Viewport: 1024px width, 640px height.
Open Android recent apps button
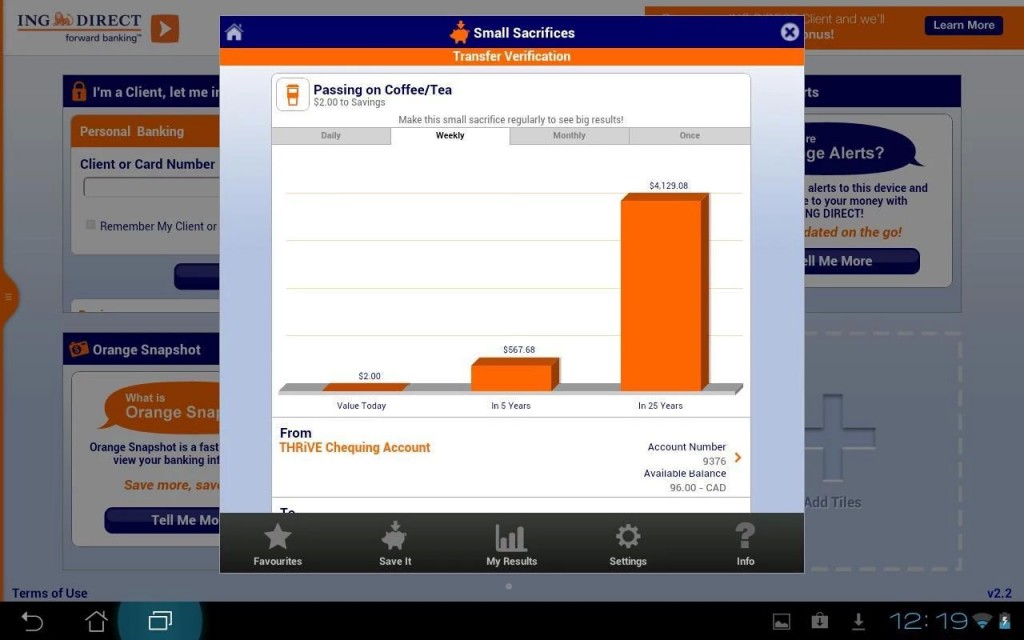pyautogui.click(x=160, y=621)
